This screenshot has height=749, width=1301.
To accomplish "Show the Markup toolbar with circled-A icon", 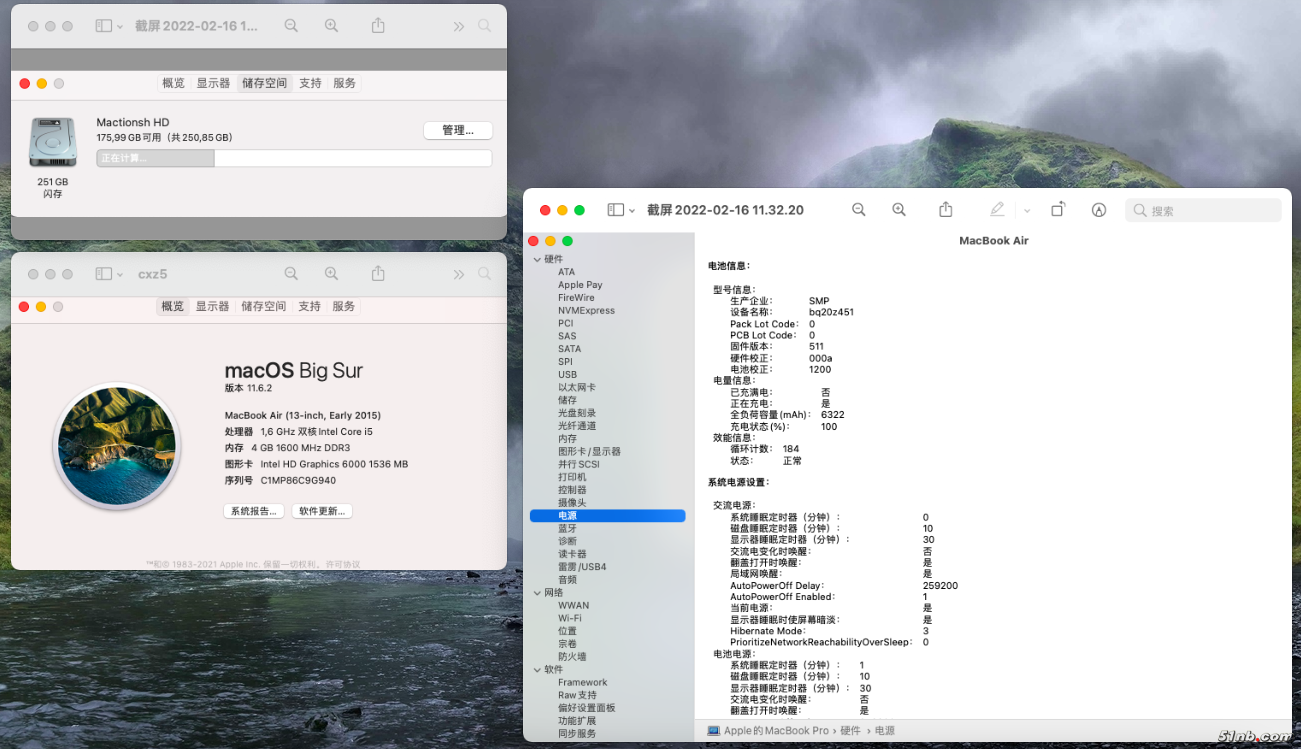I will (x=1099, y=210).
